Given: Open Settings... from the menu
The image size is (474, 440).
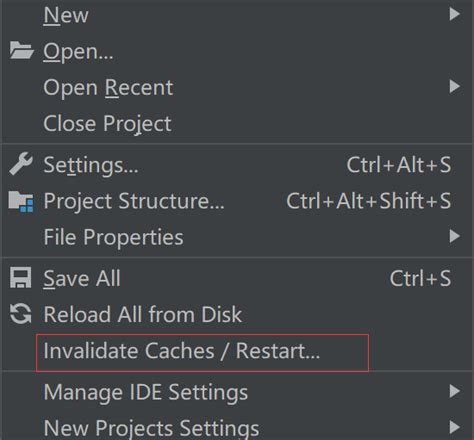Looking at the screenshot, I should pos(237,165).
